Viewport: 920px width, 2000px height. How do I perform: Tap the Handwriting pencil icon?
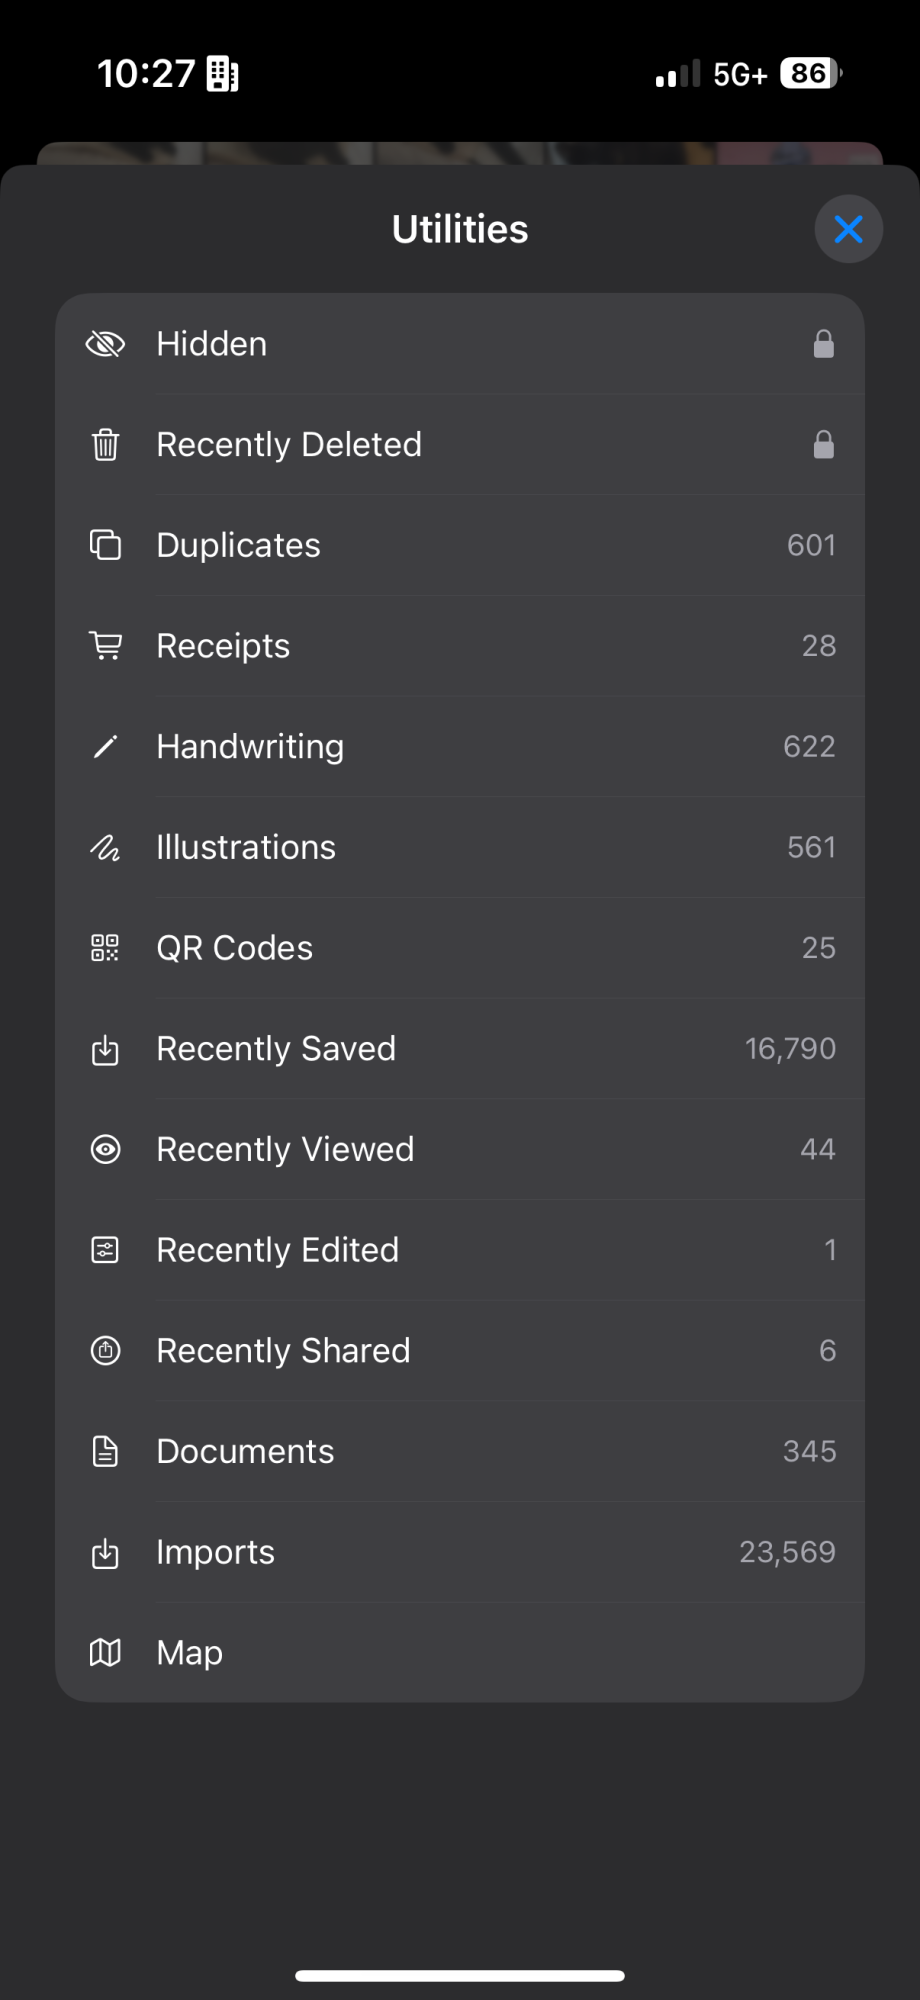click(x=105, y=746)
